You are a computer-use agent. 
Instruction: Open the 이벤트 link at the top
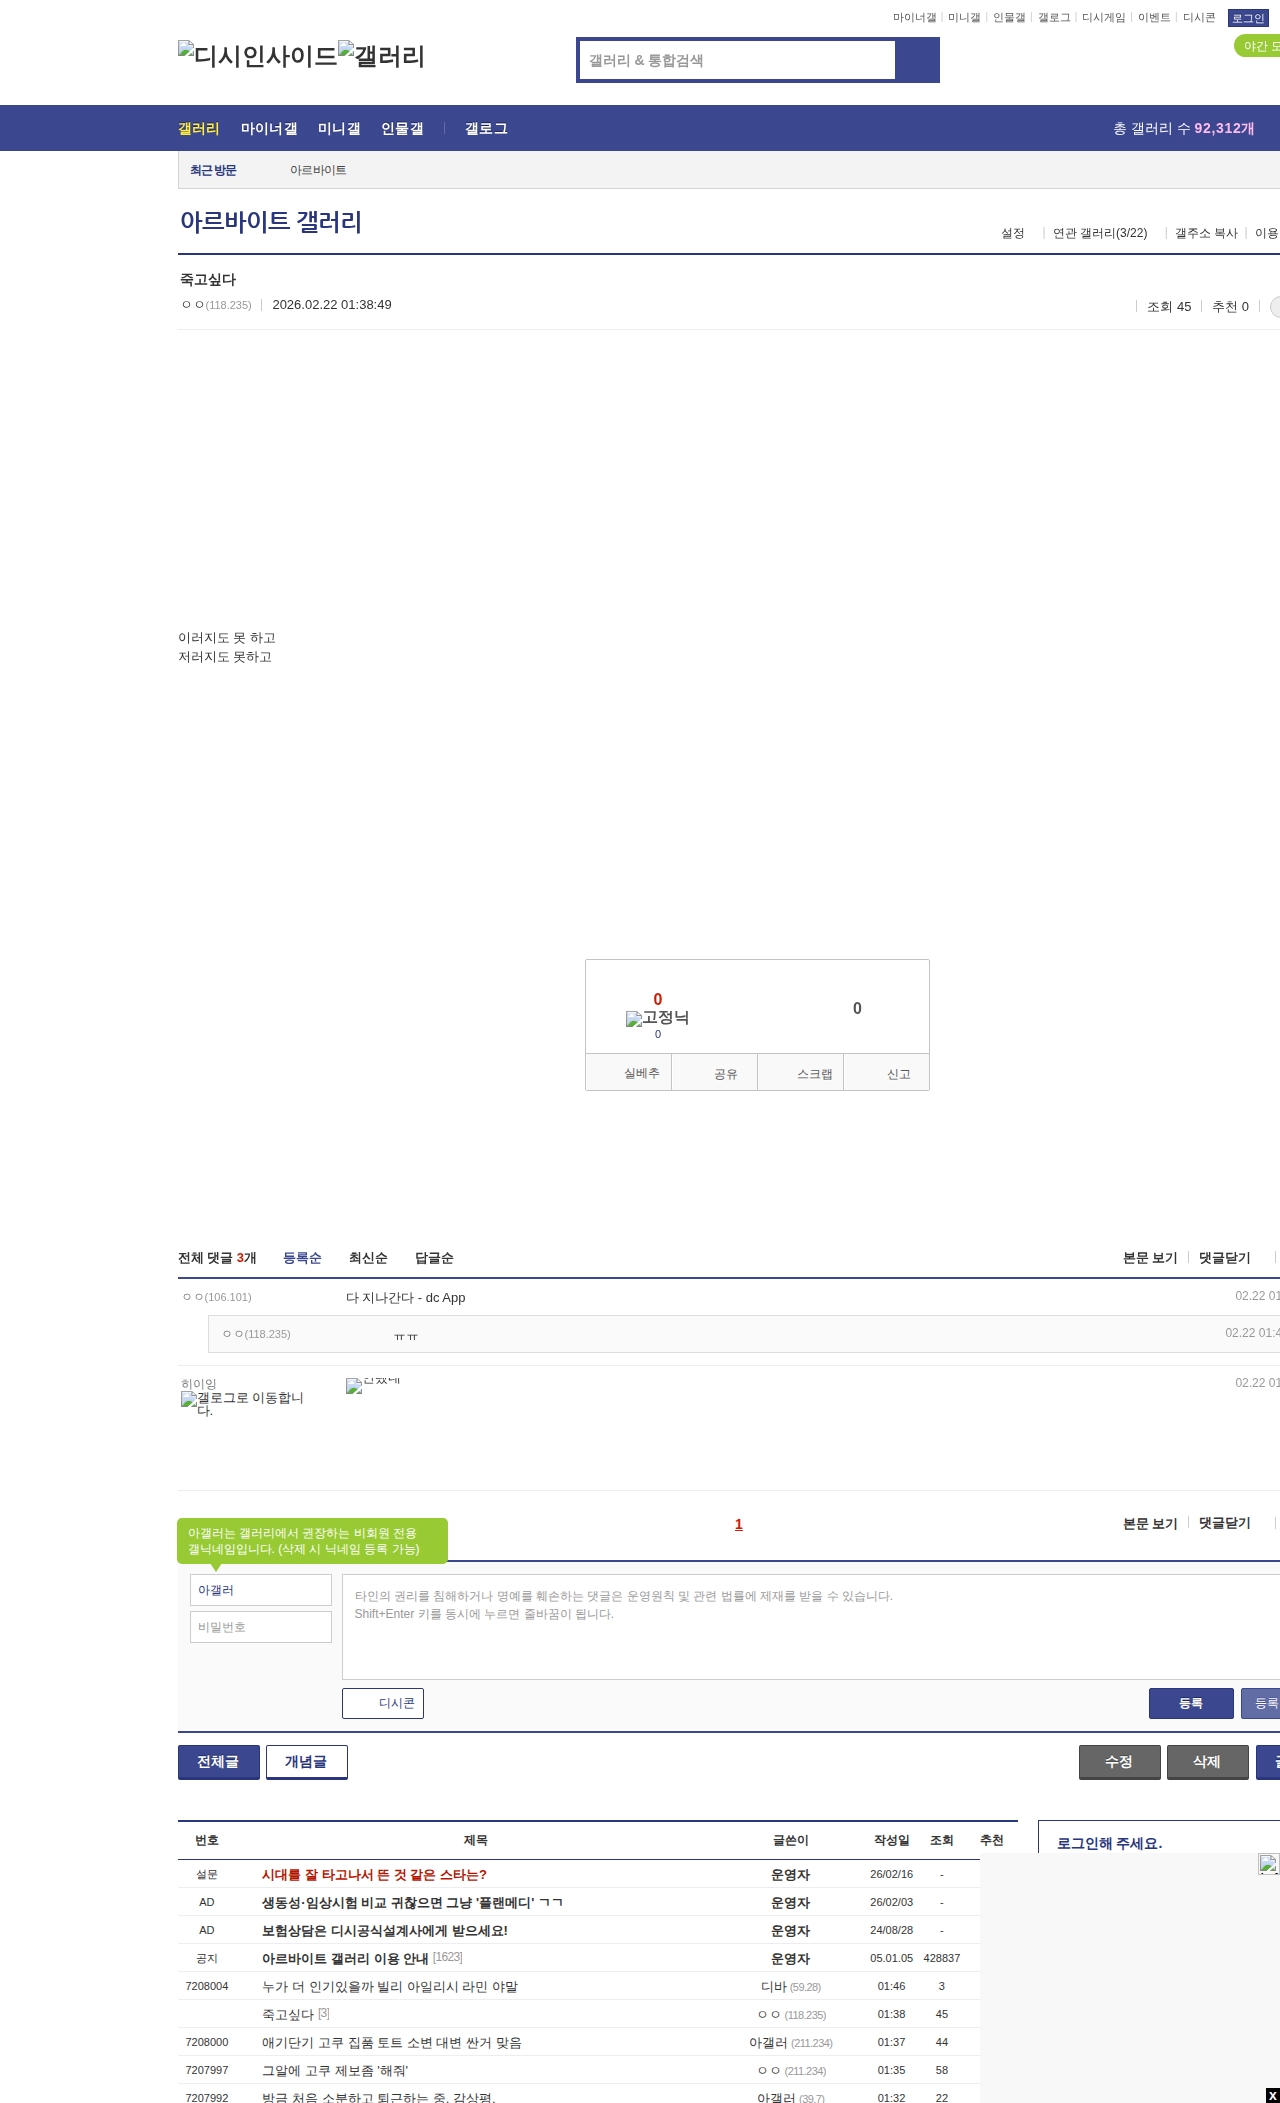1154,18
